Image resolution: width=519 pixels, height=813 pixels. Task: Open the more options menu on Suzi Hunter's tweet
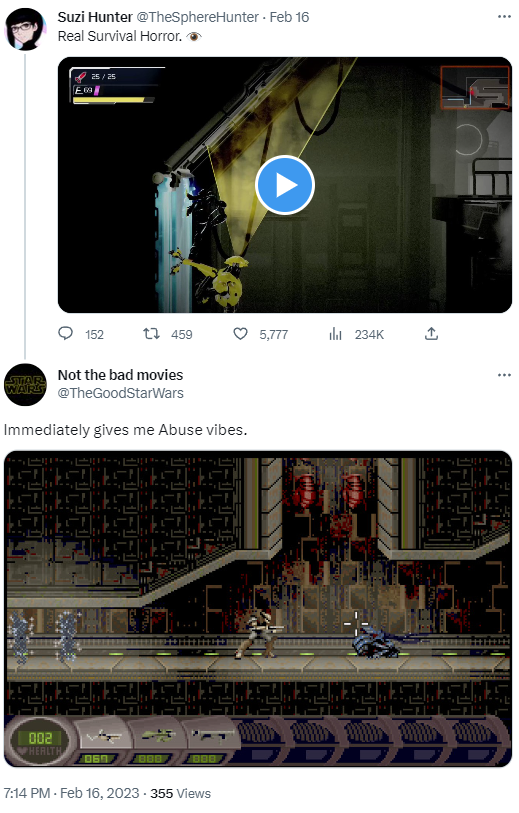504,17
